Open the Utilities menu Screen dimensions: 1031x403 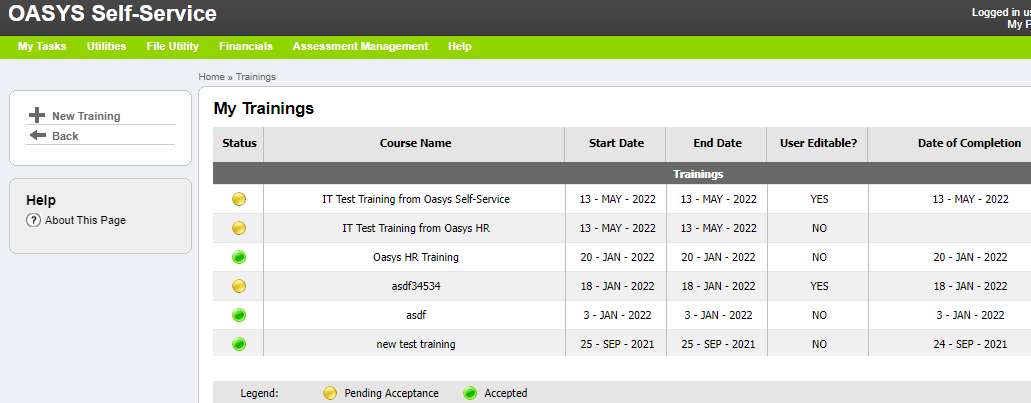107,46
